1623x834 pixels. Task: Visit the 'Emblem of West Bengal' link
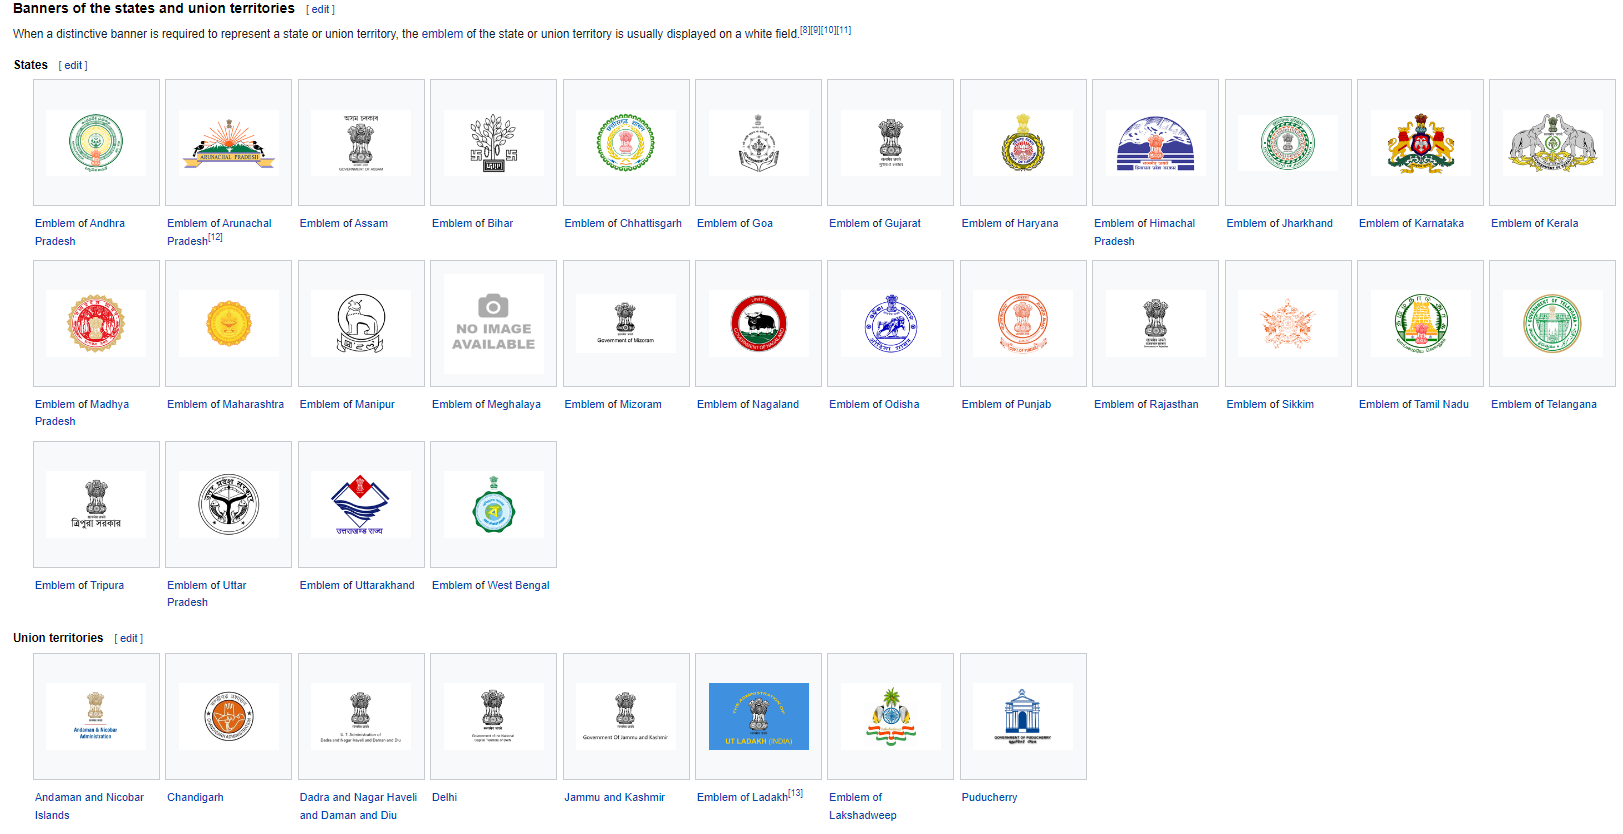491,586
